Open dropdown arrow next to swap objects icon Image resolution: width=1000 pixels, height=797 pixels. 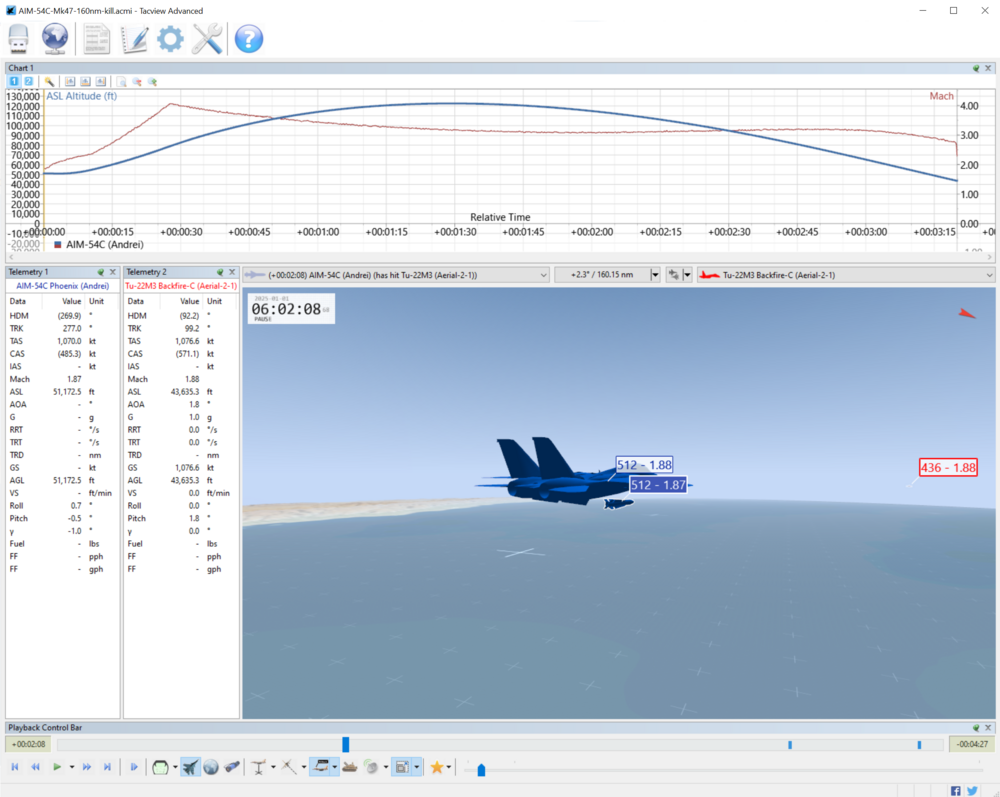(x=687, y=275)
